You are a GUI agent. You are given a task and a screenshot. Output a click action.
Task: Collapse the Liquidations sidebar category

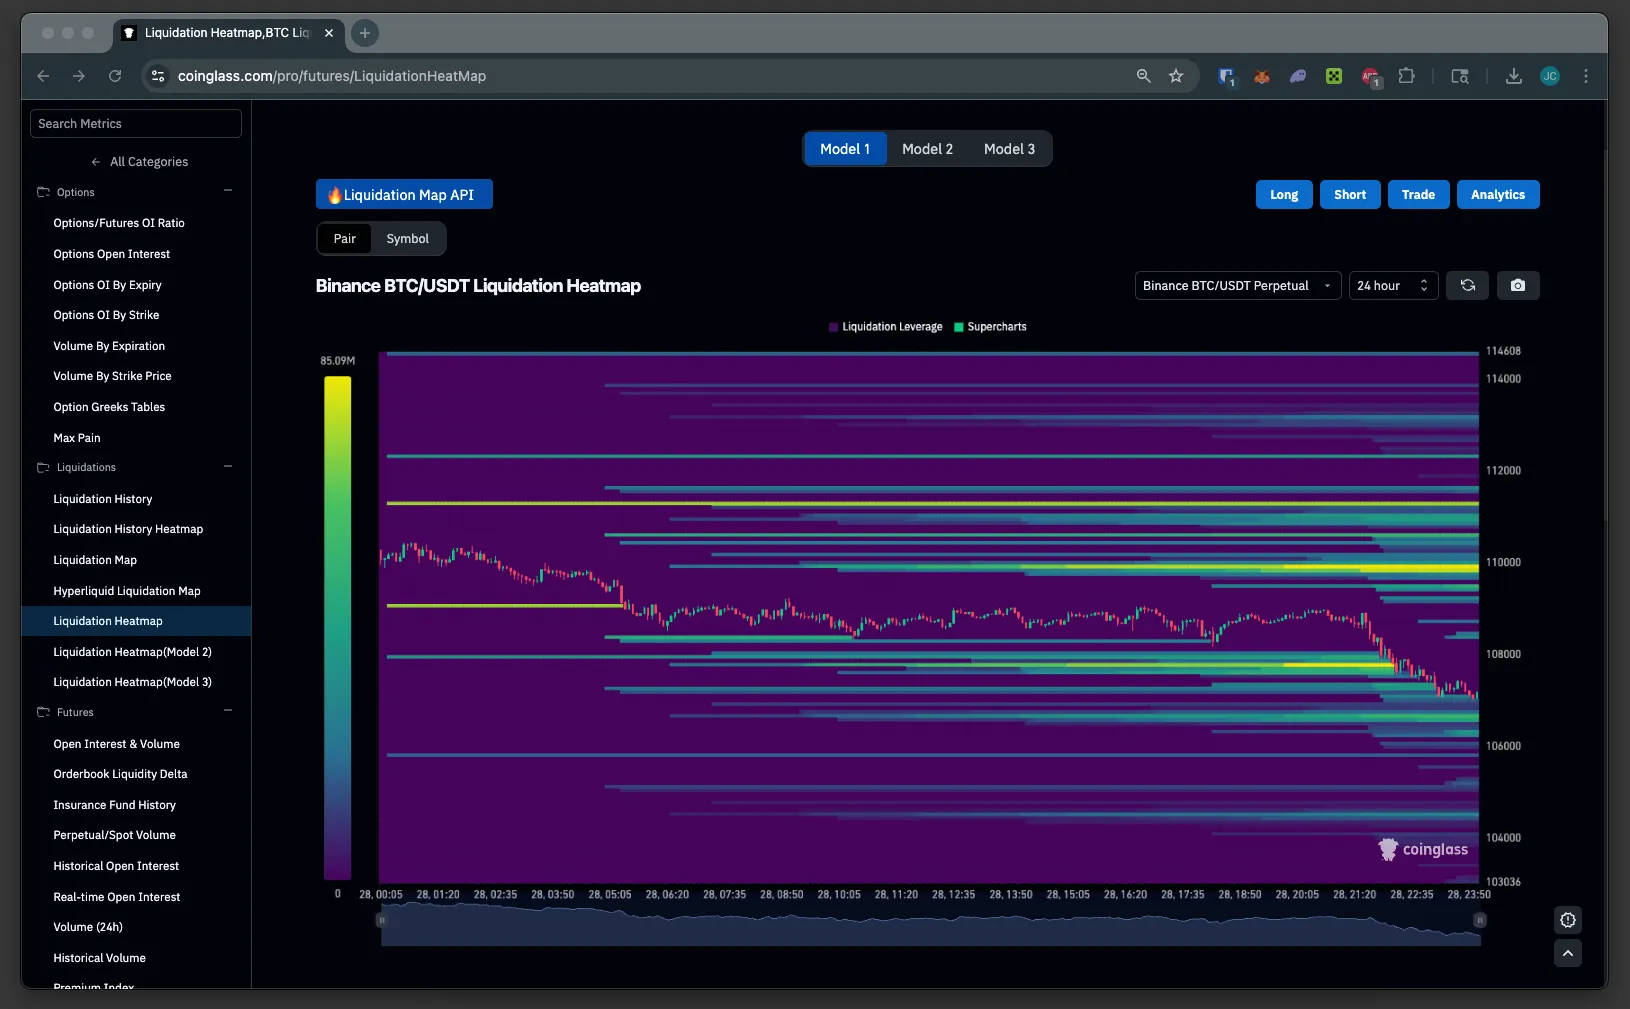coord(228,467)
